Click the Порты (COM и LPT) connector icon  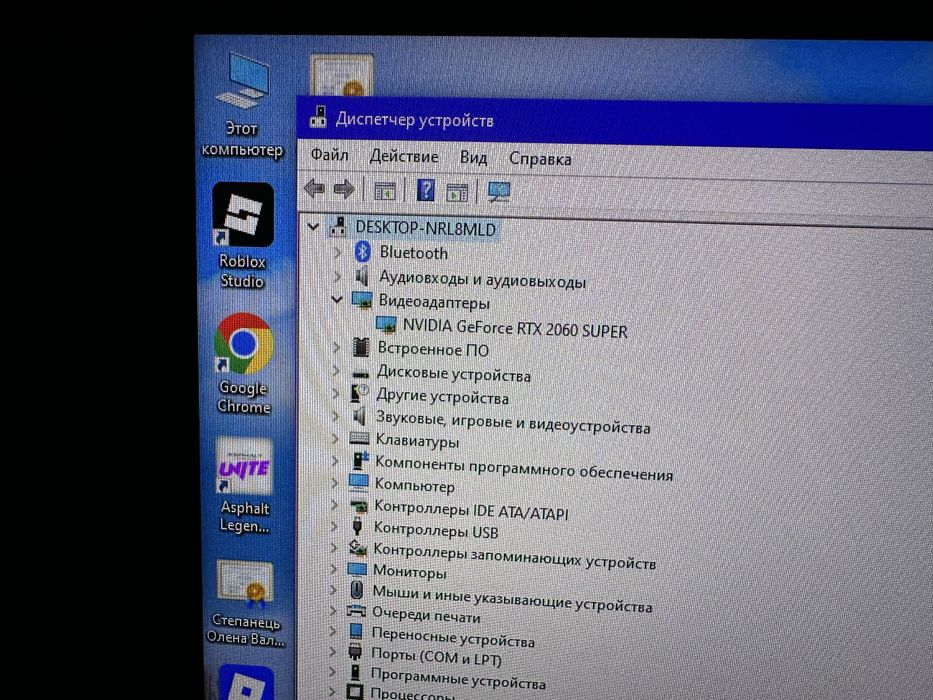[x=355, y=650]
